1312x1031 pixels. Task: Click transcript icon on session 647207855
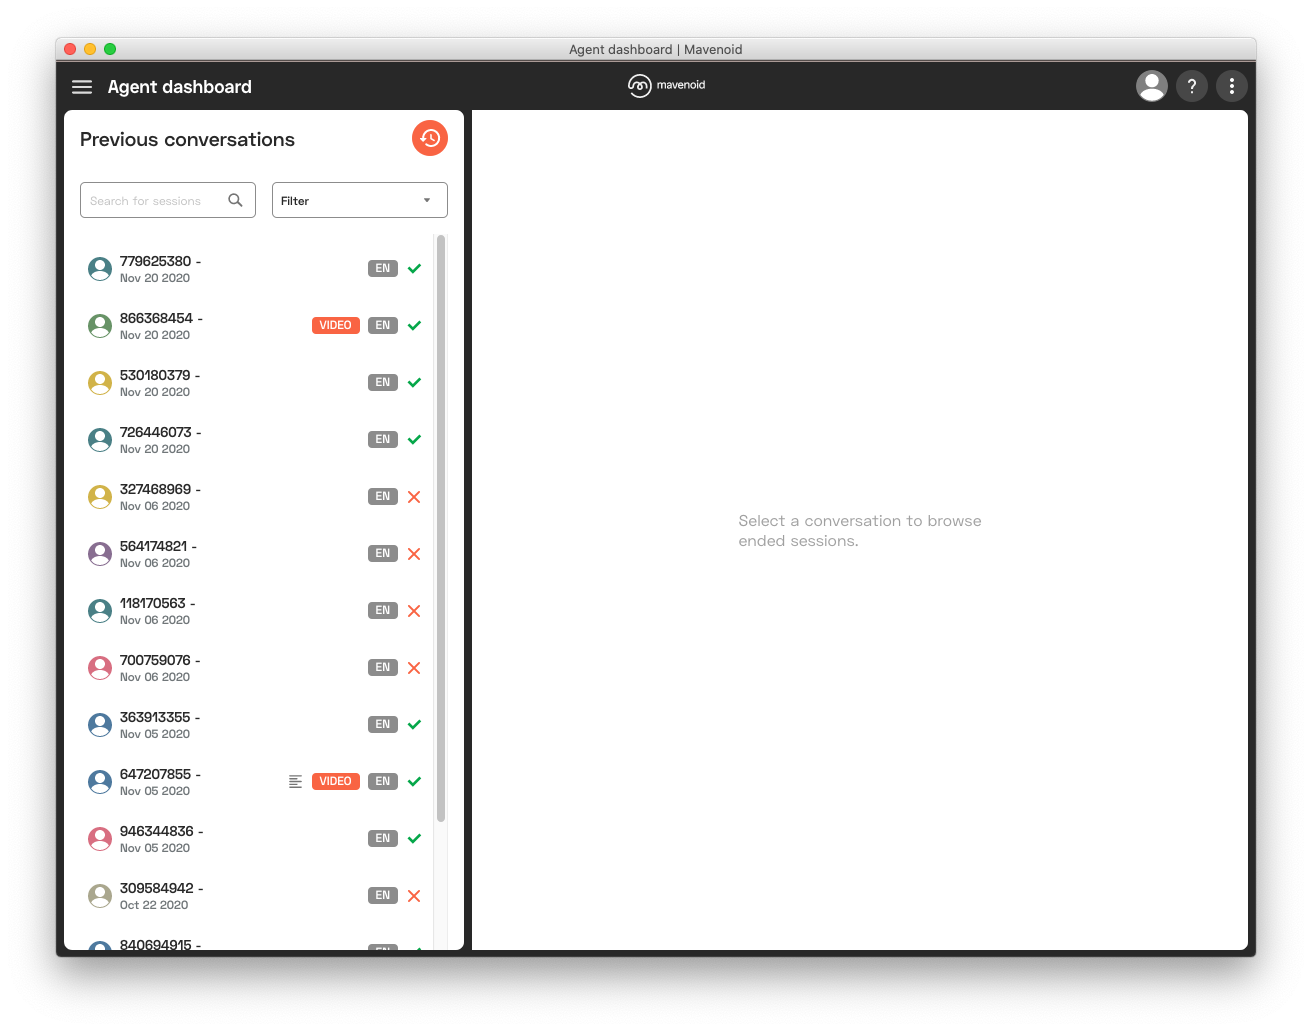(x=295, y=781)
